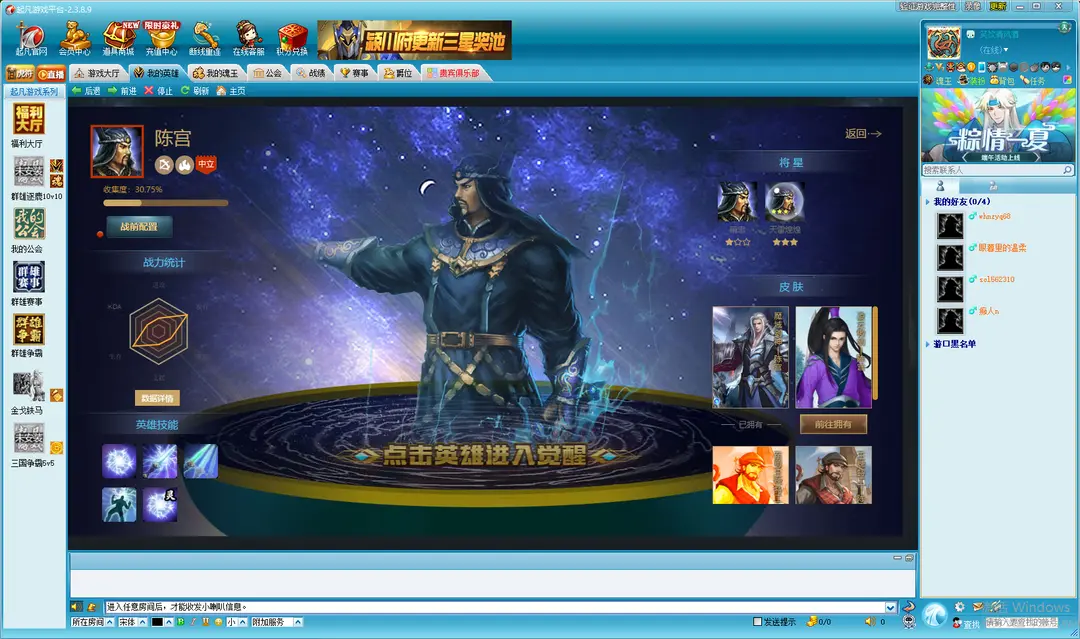
Task: Select the three-star 将星 portrait
Action: (785, 201)
